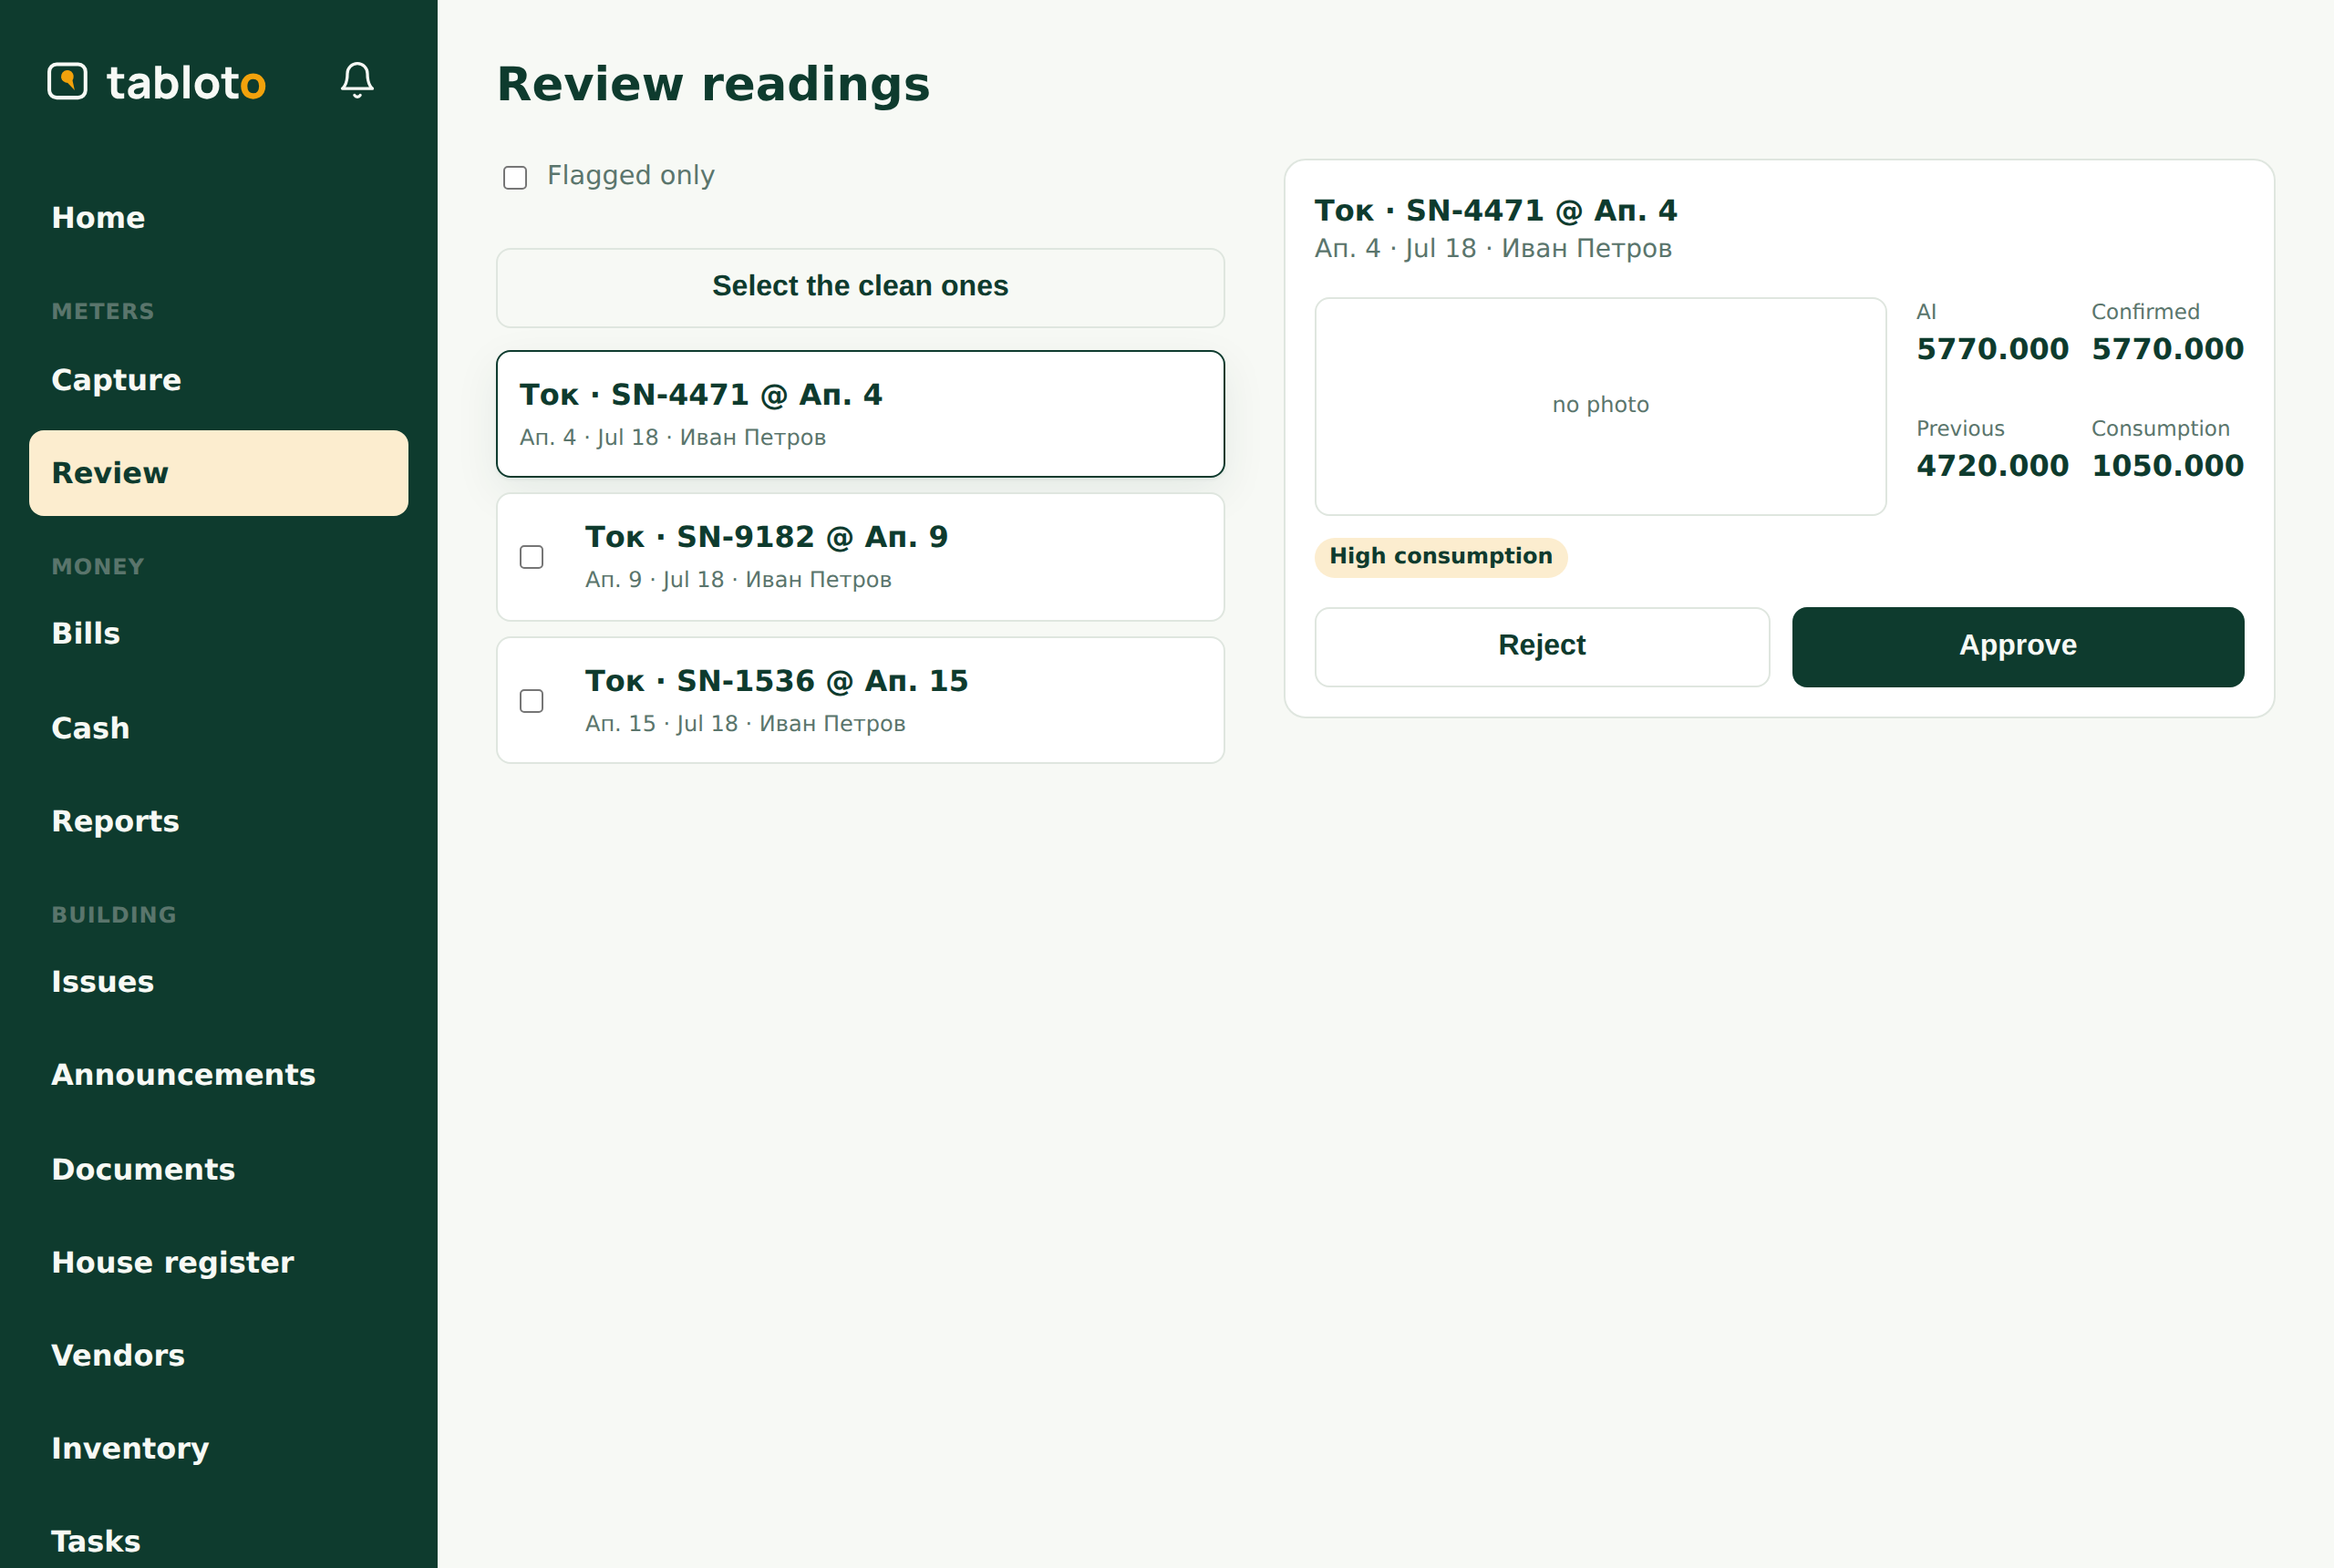Open the notifications bell
Viewport: 2334px width, 1568px height.
coord(357,80)
